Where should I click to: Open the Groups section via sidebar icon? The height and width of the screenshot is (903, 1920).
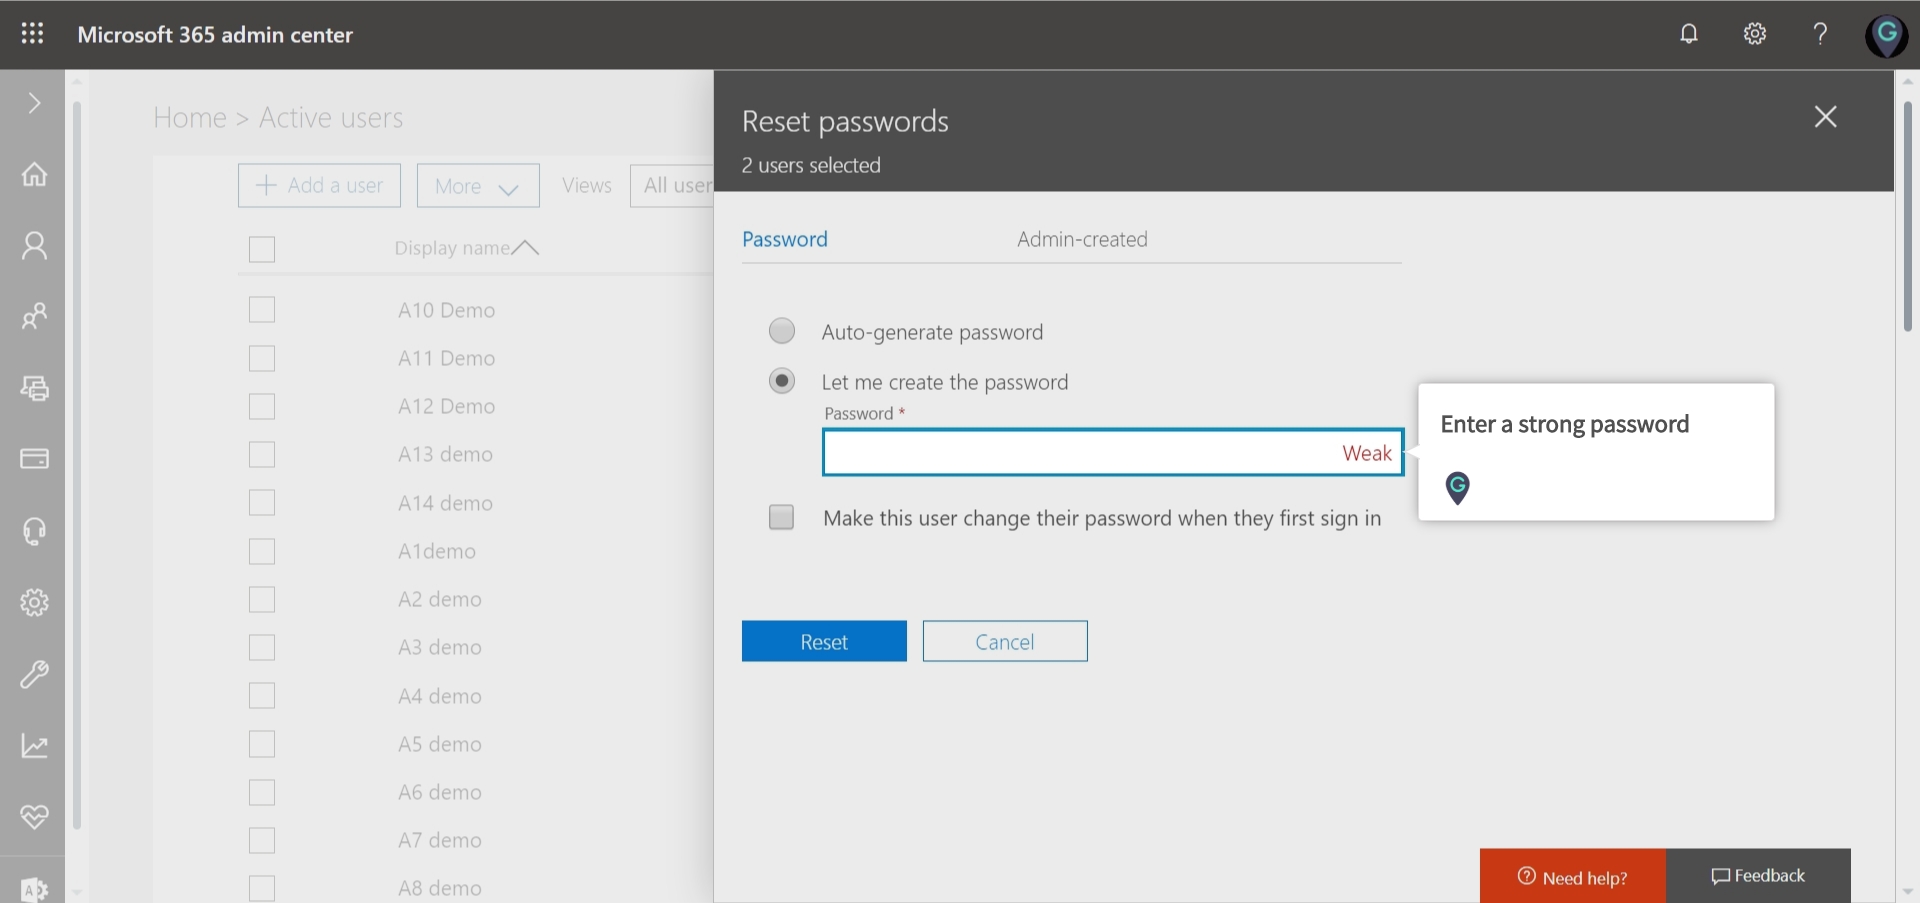point(33,317)
